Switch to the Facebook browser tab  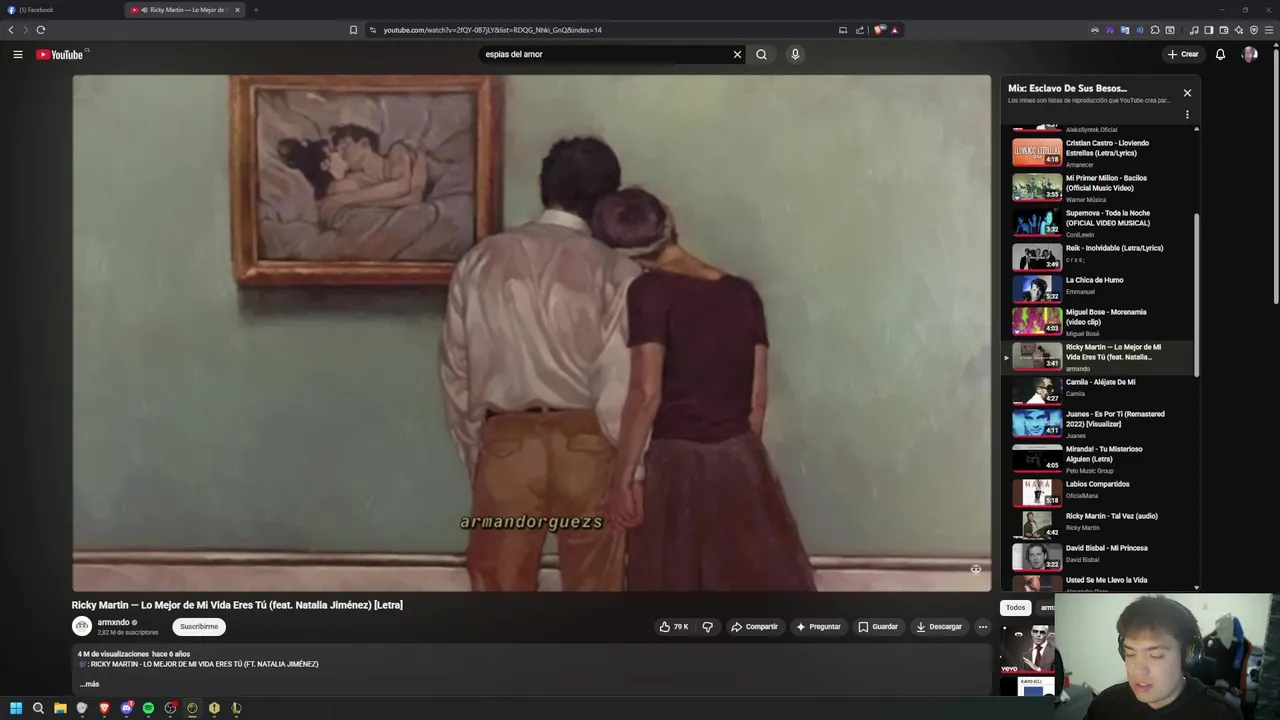pos(60,10)
